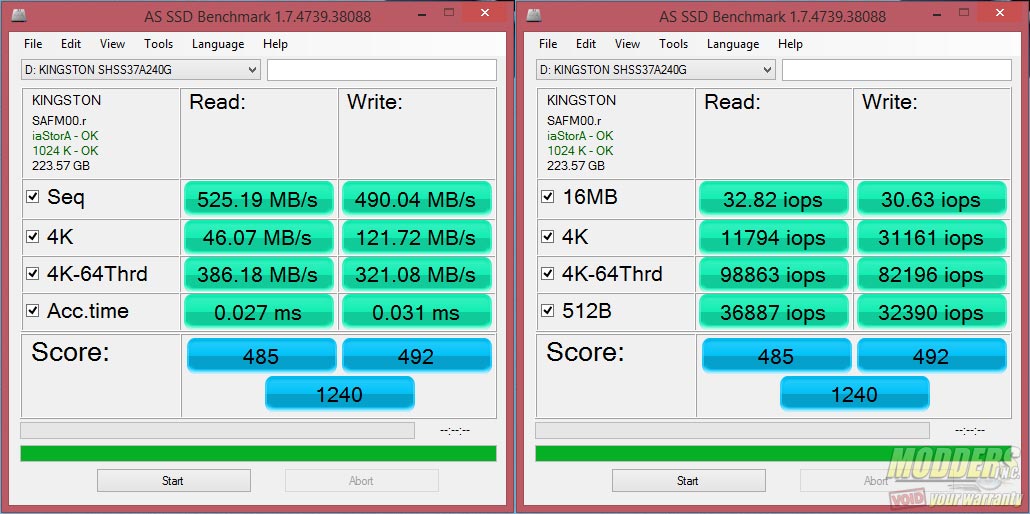
Task: Click the green progress bar in left window
Action: point(258,454)
